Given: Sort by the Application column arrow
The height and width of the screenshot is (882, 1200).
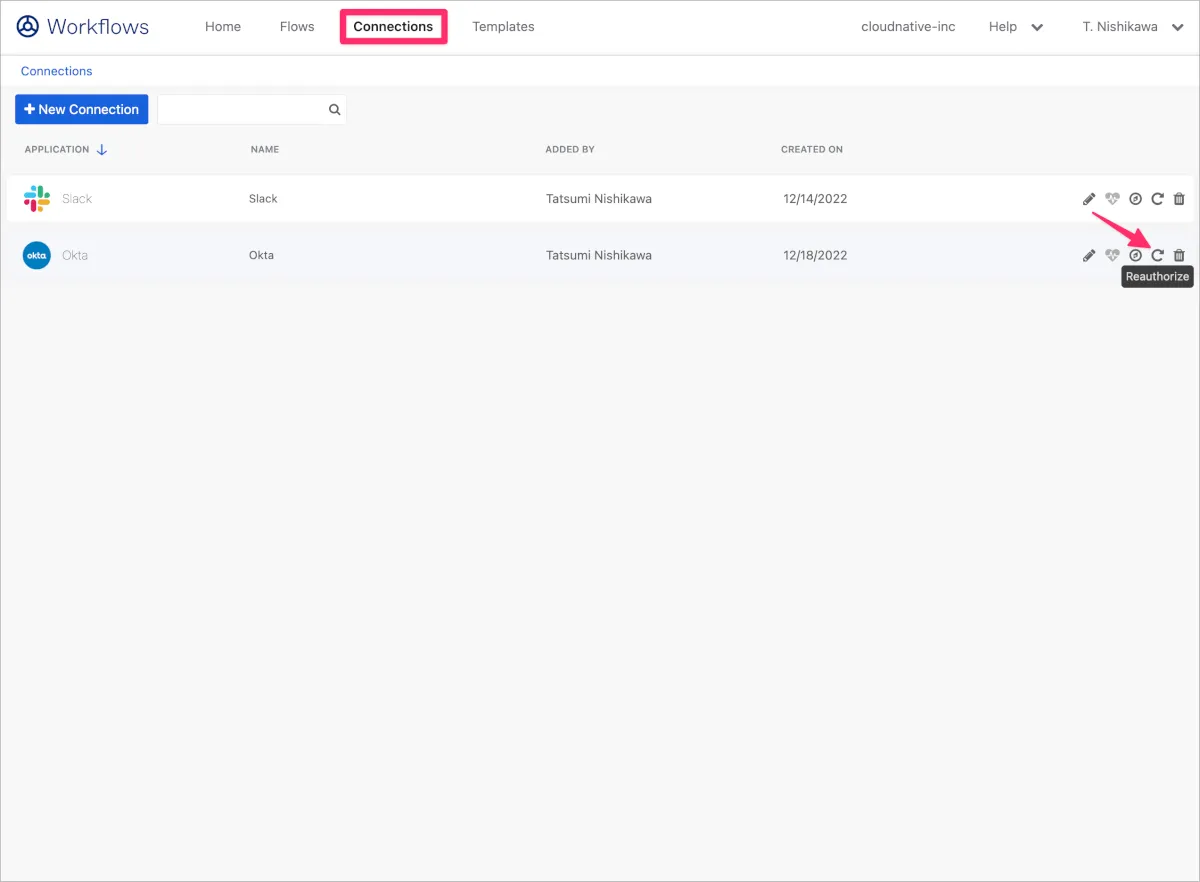Looking at the screenshot, I should 101,150.
